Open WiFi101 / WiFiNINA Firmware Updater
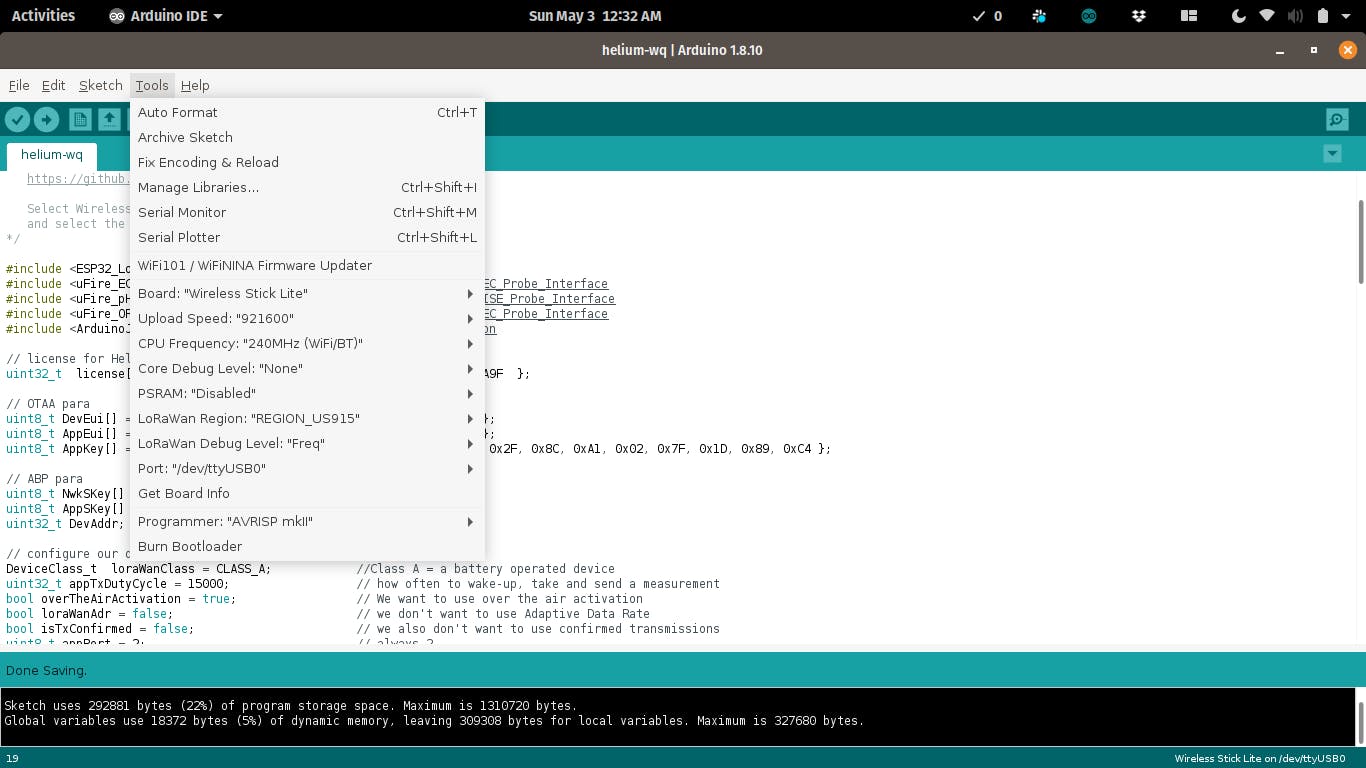Screen dimensions: 1366x768 pyautogui.click(x=307, y=265)
